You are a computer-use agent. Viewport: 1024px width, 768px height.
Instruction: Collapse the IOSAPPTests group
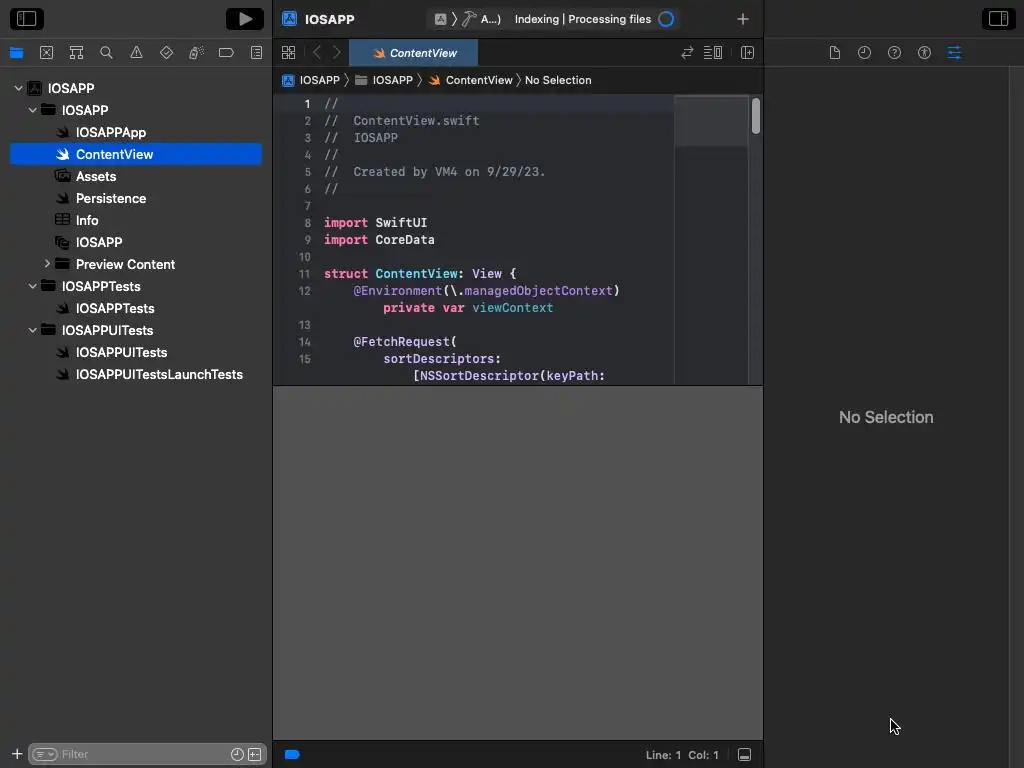[33, 286]
